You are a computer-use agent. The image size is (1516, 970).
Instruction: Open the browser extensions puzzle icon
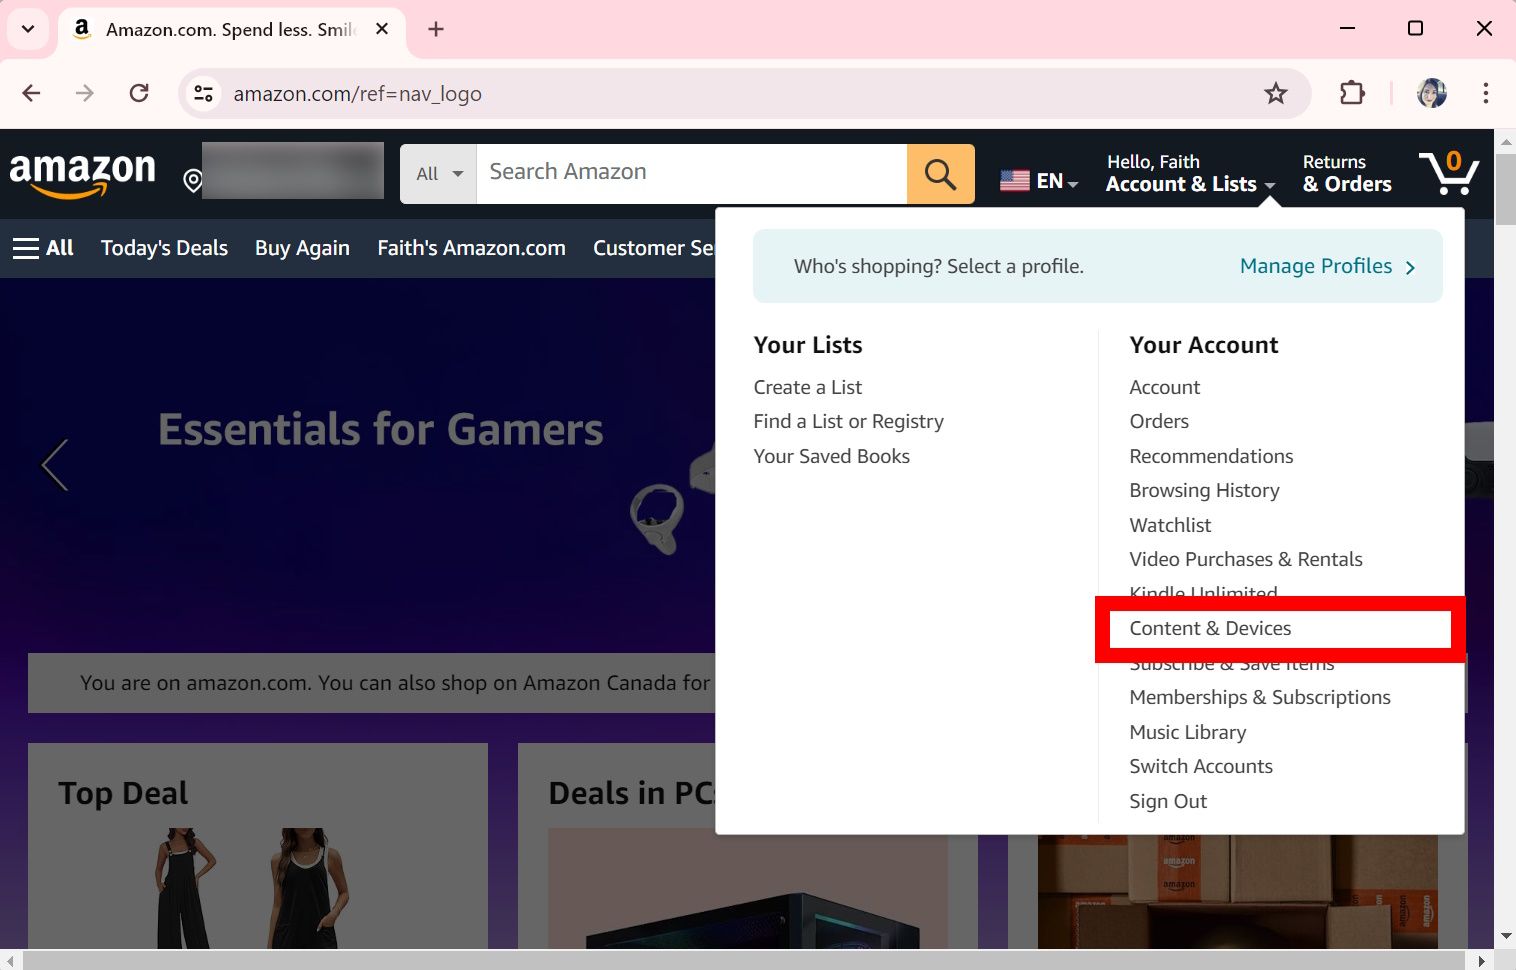click(x=1351, y=93)
